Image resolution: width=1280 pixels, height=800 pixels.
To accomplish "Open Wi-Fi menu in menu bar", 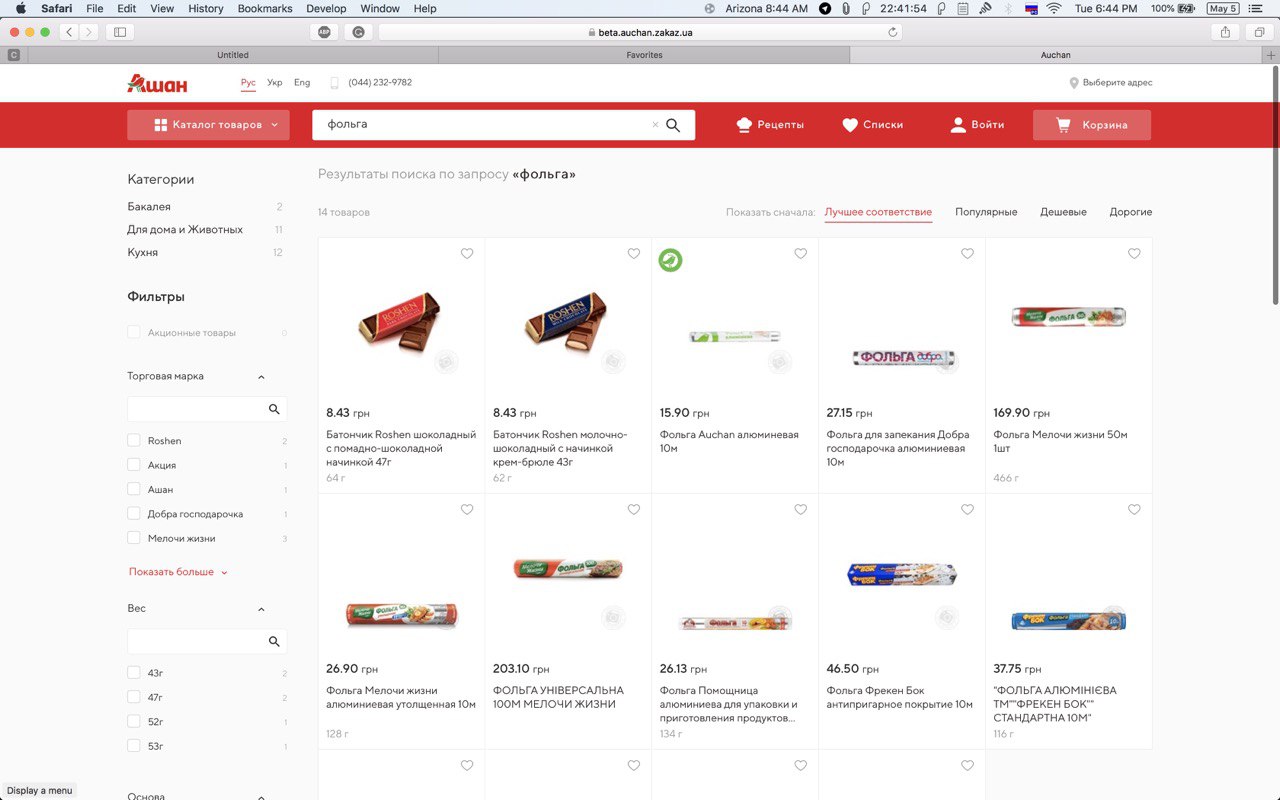I will click(1054, 8).
